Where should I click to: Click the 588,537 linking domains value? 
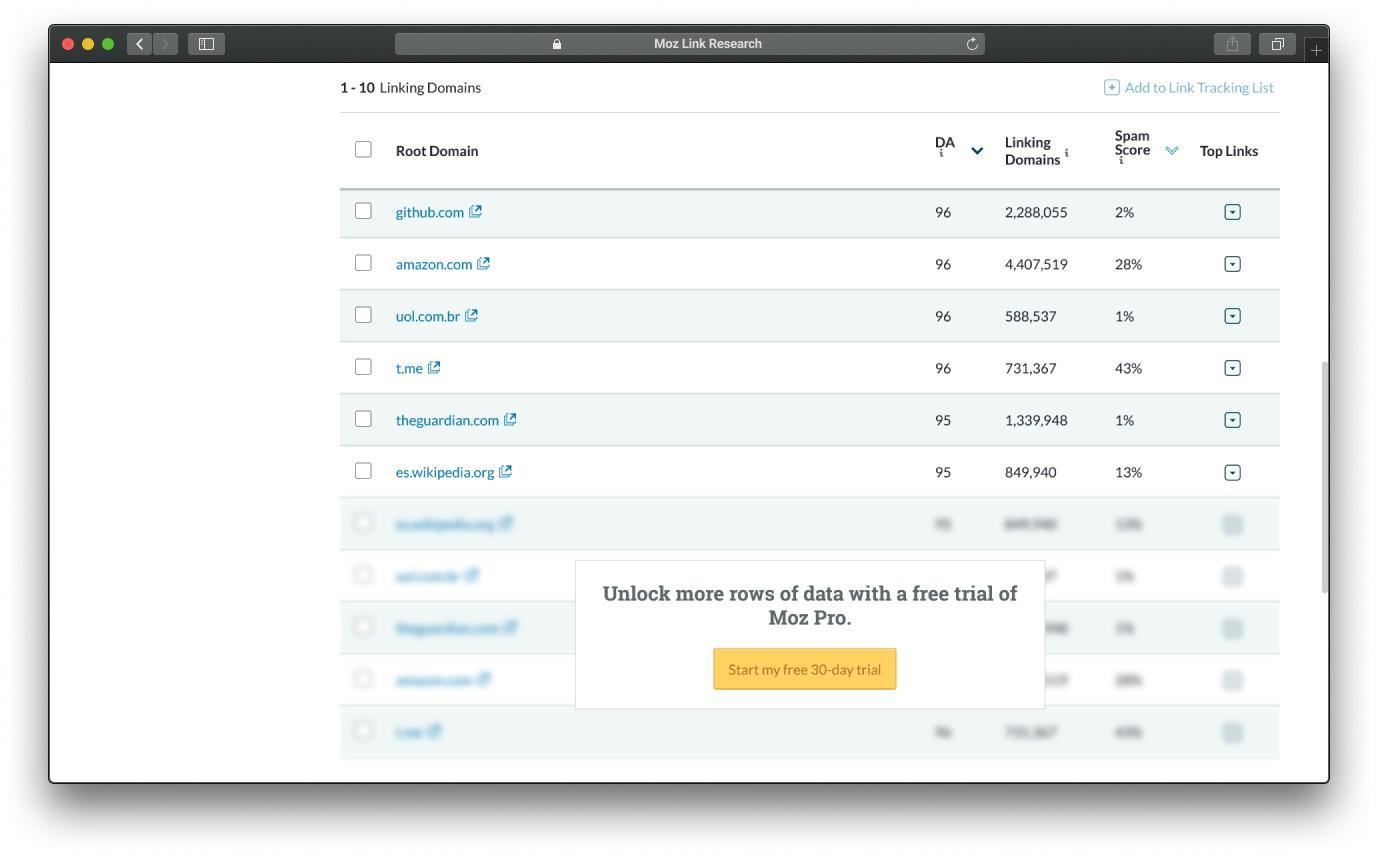tap(1030, 316)
